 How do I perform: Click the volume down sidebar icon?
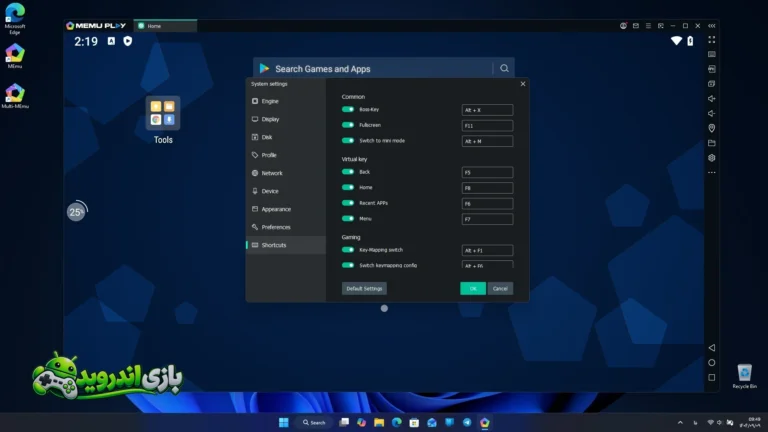click(712, 113)
